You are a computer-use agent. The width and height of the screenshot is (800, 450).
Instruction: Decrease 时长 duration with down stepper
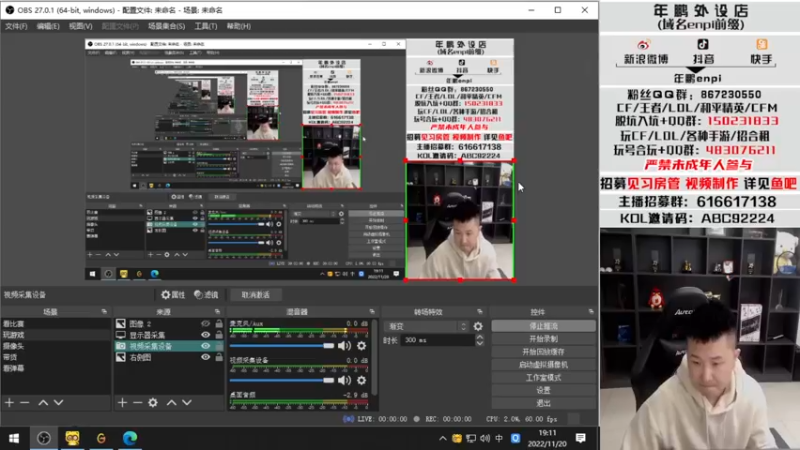tap(480, 343)
